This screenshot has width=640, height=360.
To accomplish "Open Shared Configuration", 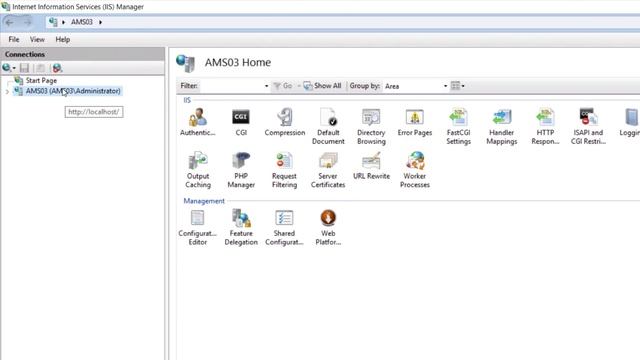I will pos(284,227).
